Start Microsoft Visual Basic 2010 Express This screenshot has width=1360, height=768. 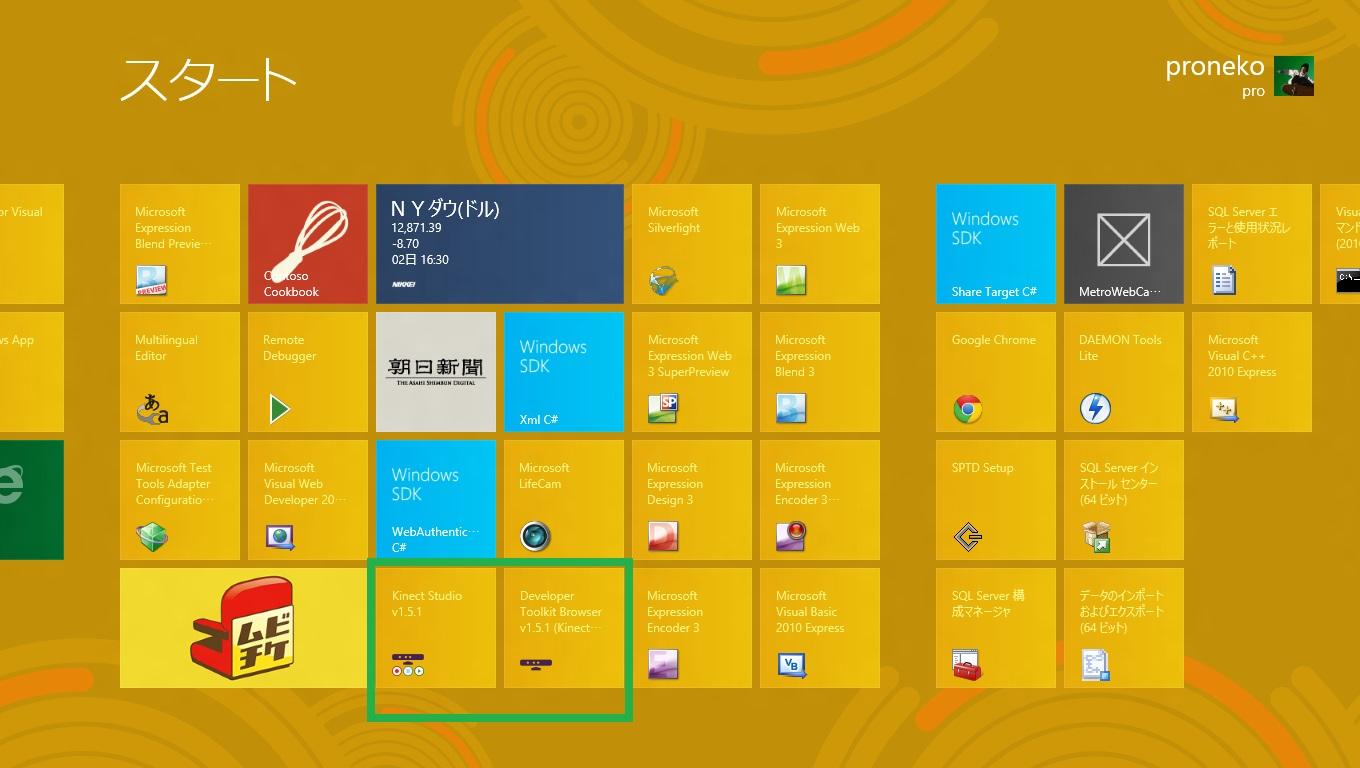820,628
